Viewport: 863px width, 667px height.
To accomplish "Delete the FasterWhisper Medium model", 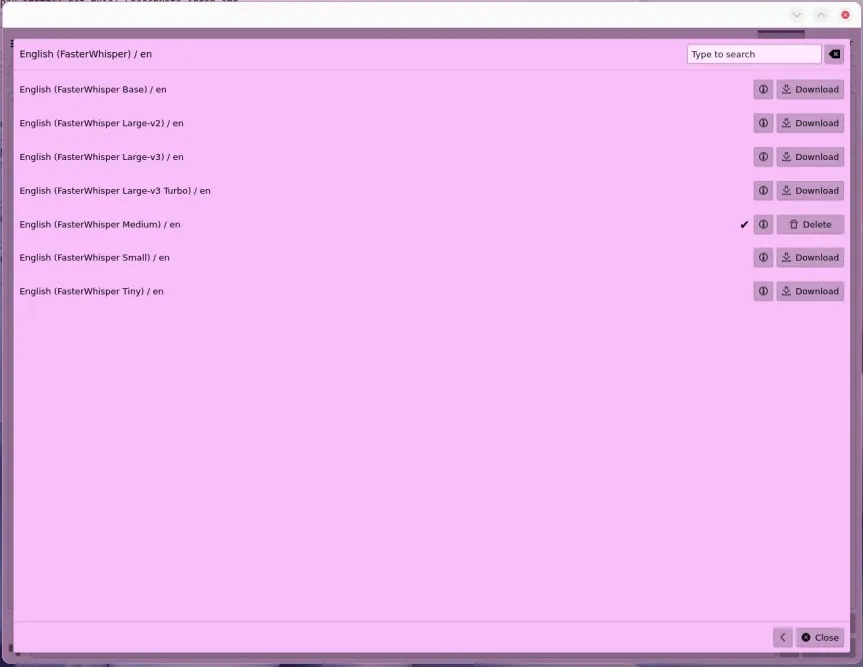I will [810, 225].
